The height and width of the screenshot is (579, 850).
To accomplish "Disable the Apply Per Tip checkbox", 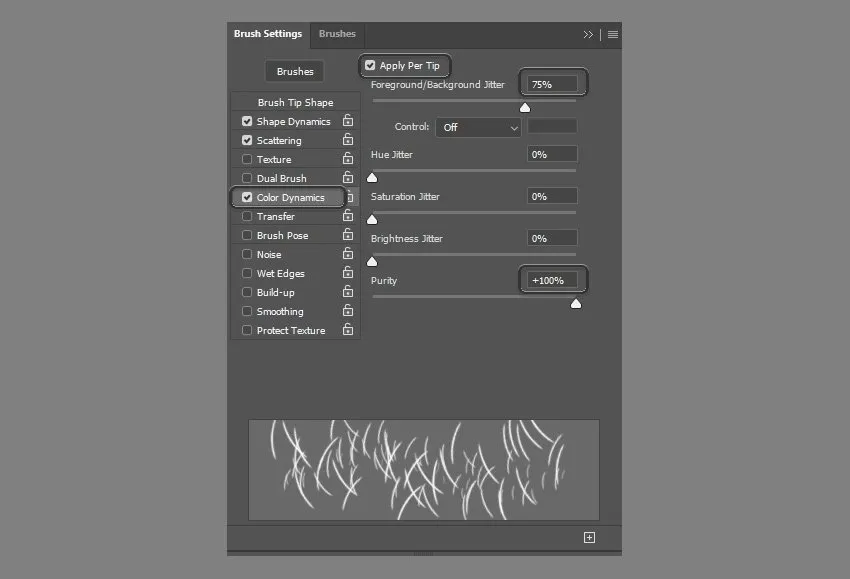I will pyautogui.click(x=370, y=66).
